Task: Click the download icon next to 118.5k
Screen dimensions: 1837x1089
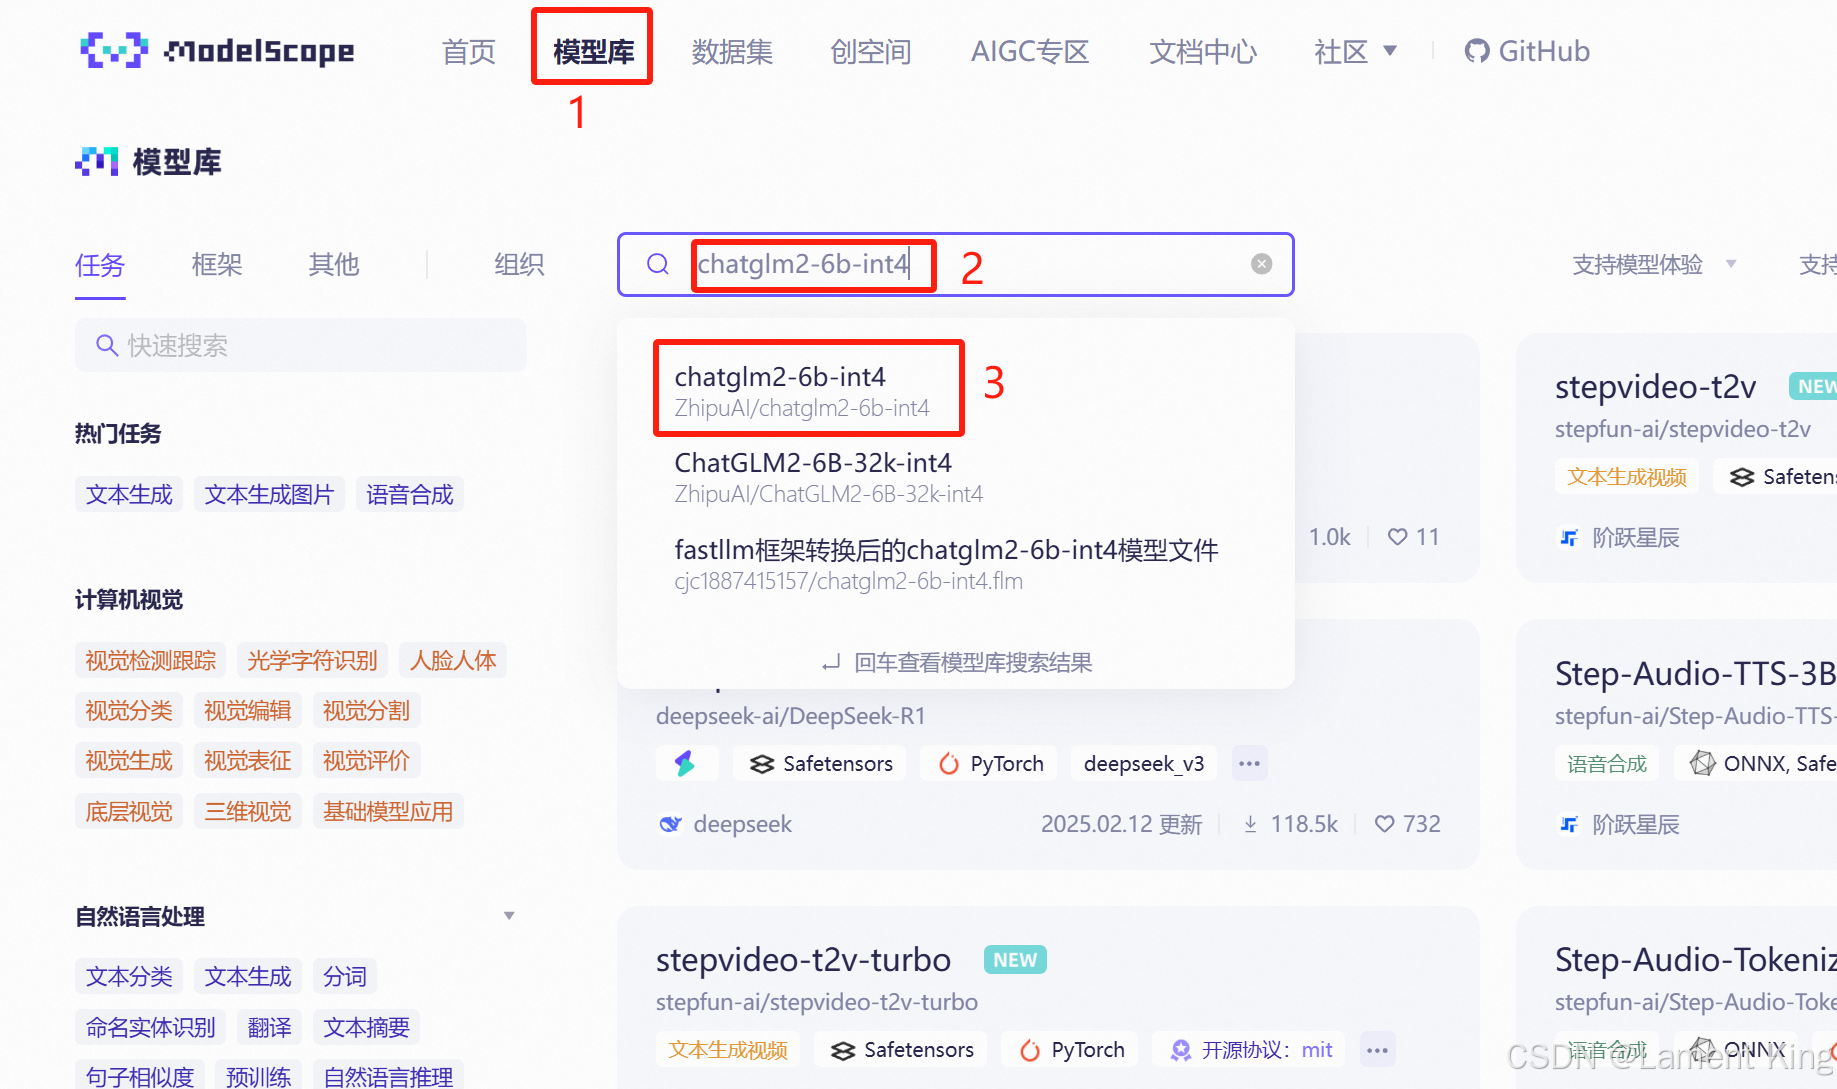Action: 1250,824
